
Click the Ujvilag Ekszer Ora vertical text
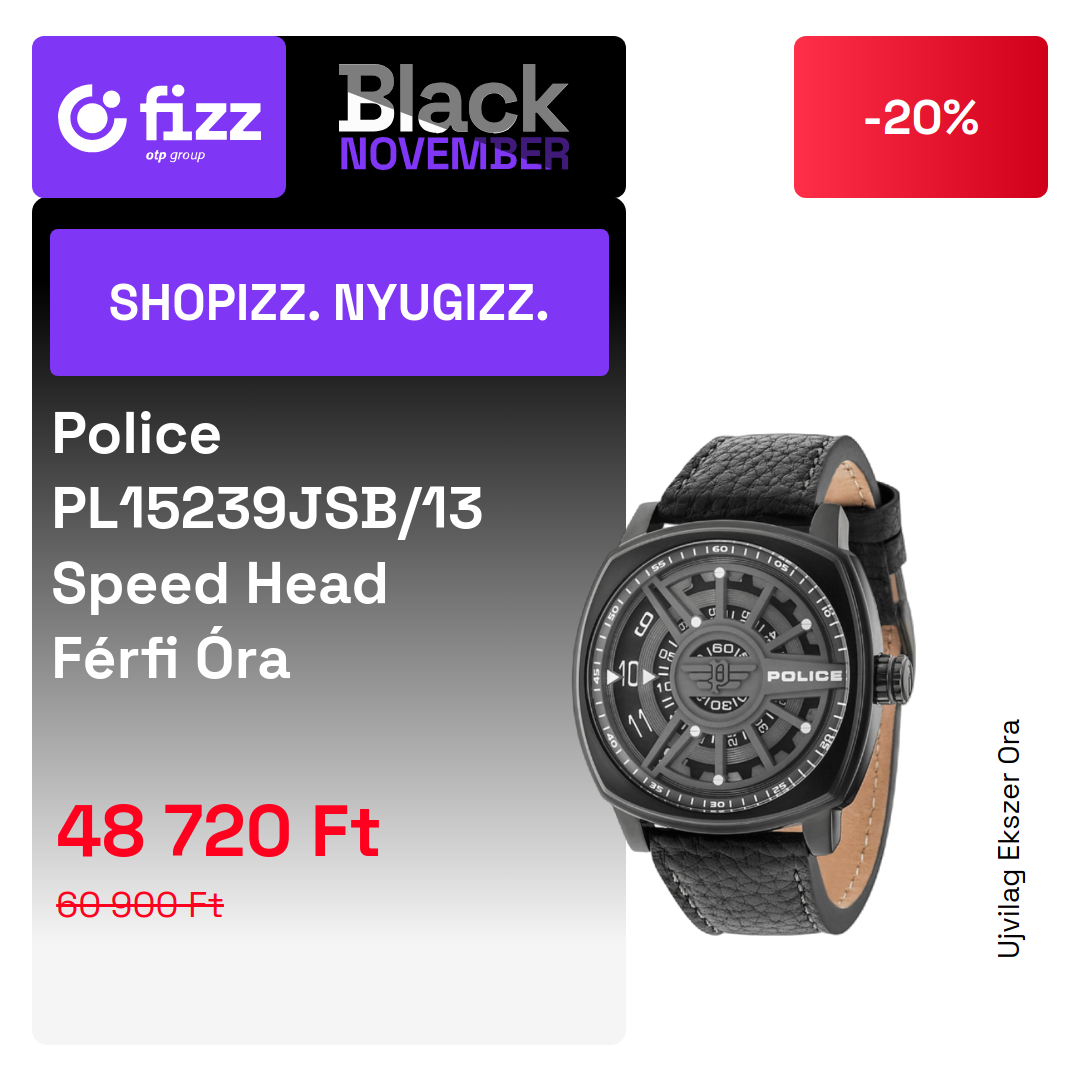pos(1009,838)
